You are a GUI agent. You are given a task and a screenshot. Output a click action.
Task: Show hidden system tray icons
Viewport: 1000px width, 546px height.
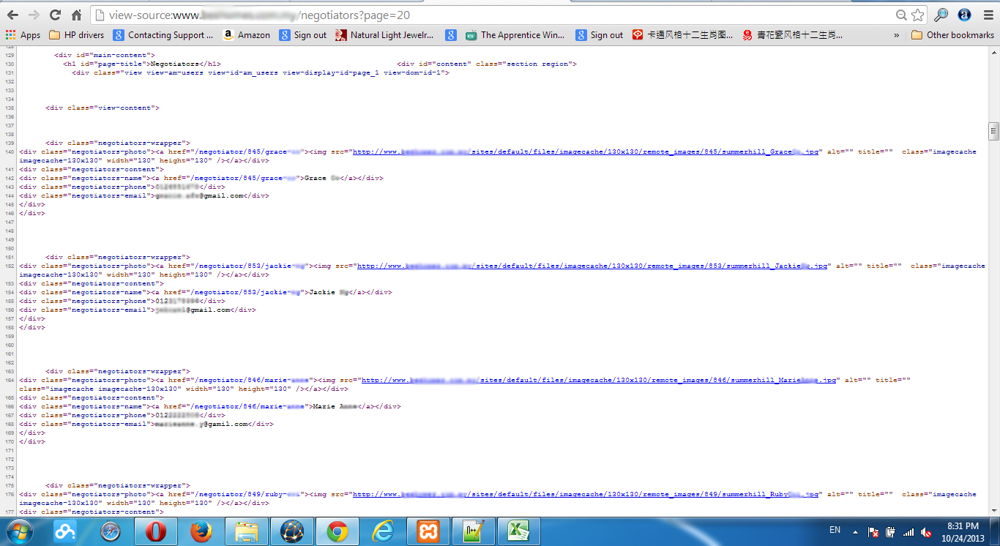point(856,531)
